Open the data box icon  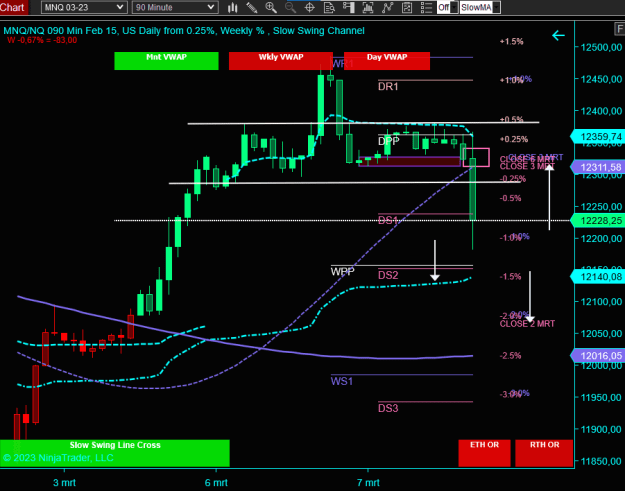point(329,7)
